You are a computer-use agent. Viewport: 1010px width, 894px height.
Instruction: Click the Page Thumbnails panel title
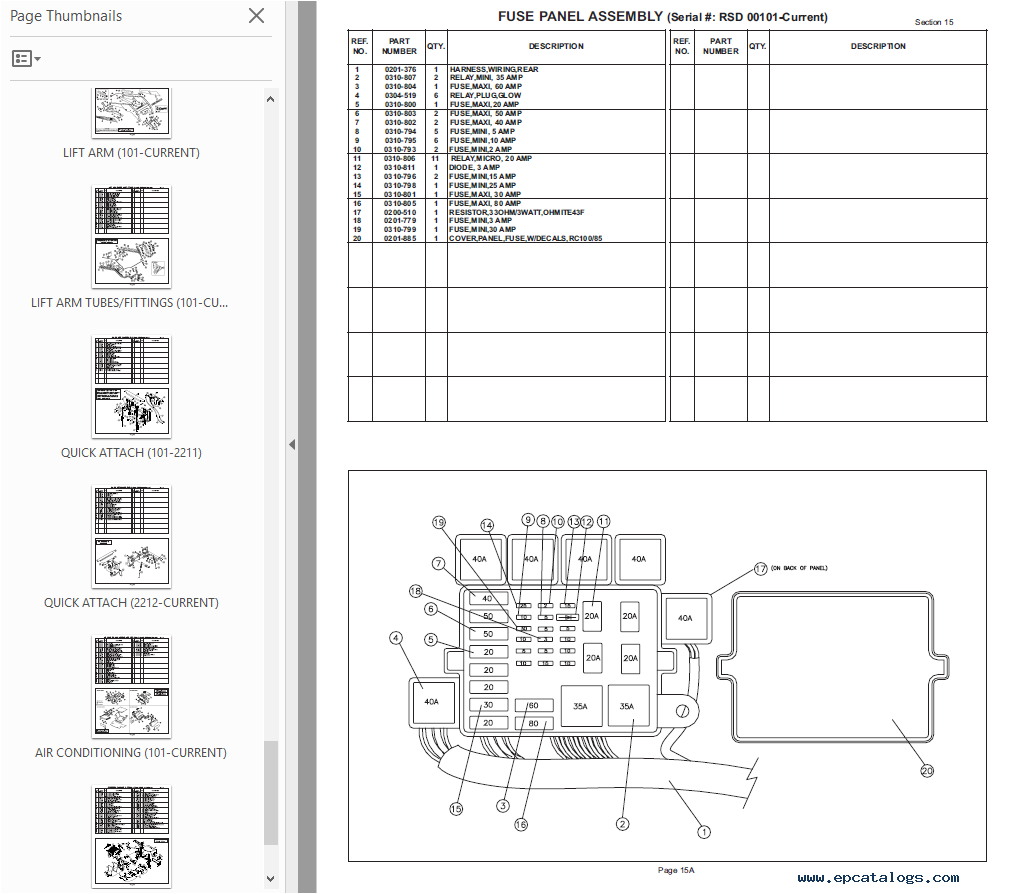click(66, 16)
